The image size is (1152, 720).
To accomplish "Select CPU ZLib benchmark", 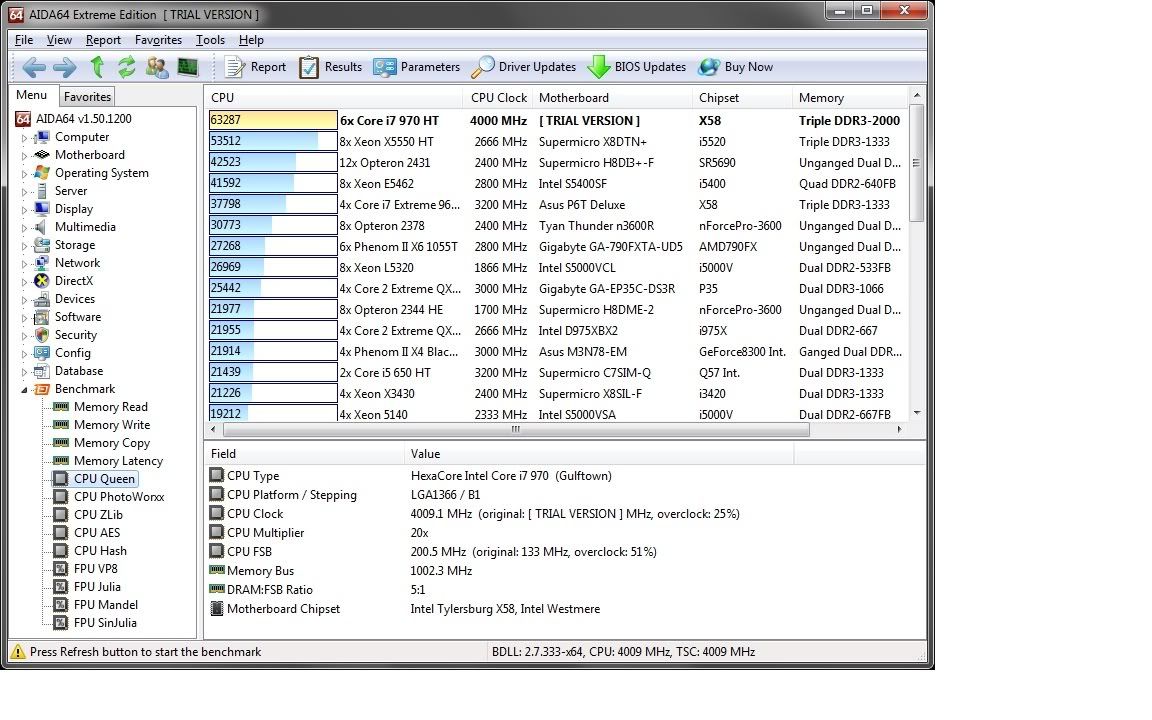I will pyautogui.click(x=98, y=515).
